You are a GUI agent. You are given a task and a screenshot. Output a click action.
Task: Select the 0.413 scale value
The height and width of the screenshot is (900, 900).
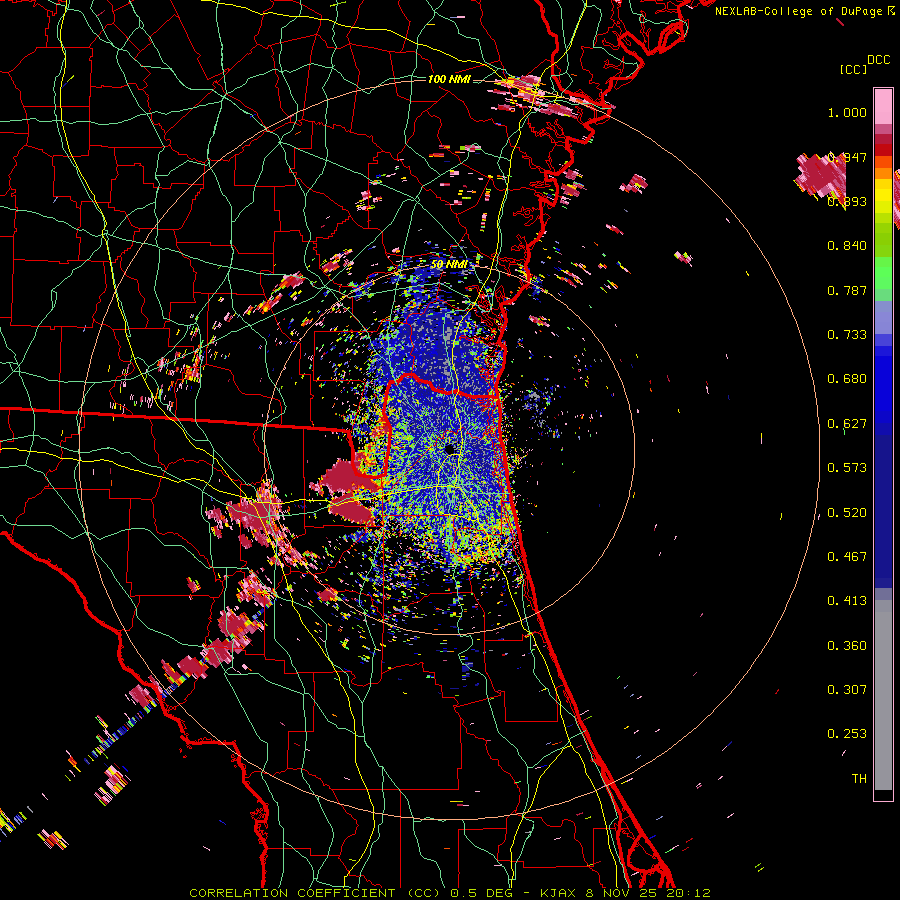(847, 601)
